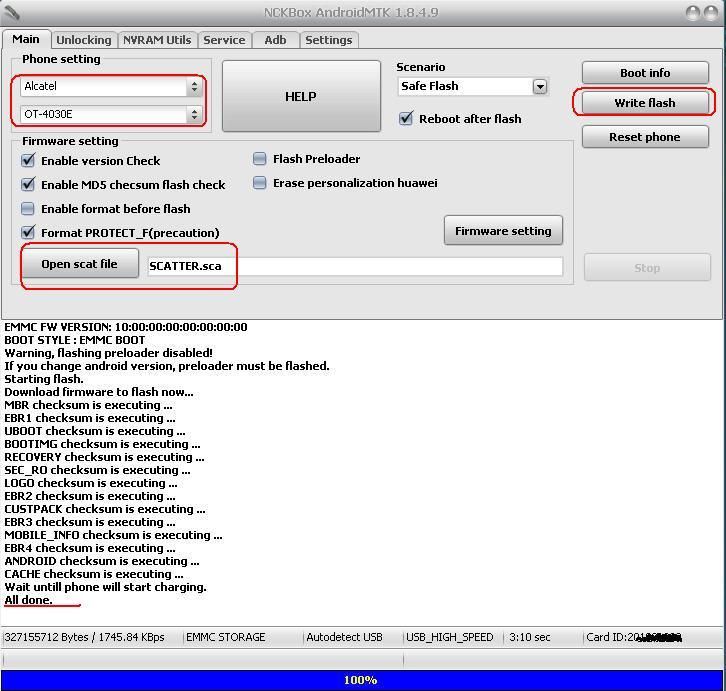Enable the Flash Preloader checkbox
This screenshot has height=691, width=726.
pos(260,159)
